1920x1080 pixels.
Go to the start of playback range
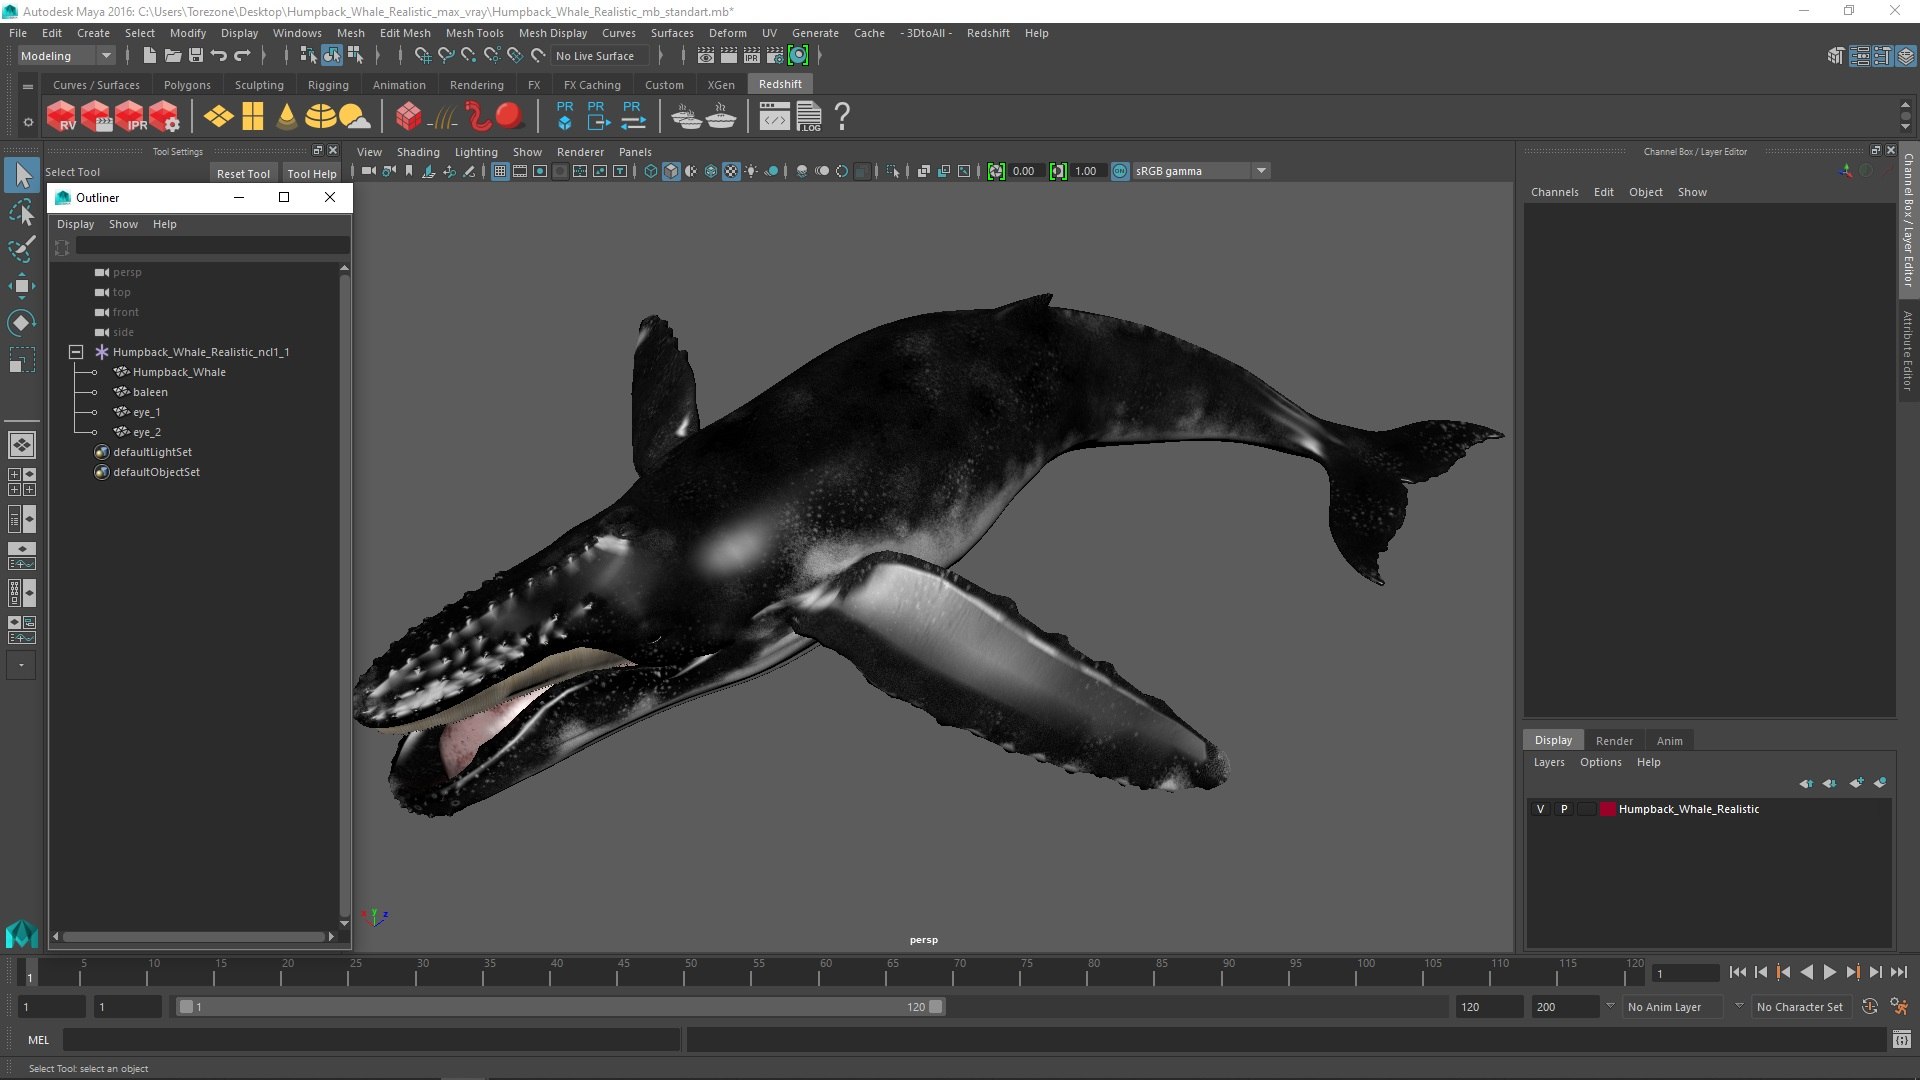coord(1737,972)
